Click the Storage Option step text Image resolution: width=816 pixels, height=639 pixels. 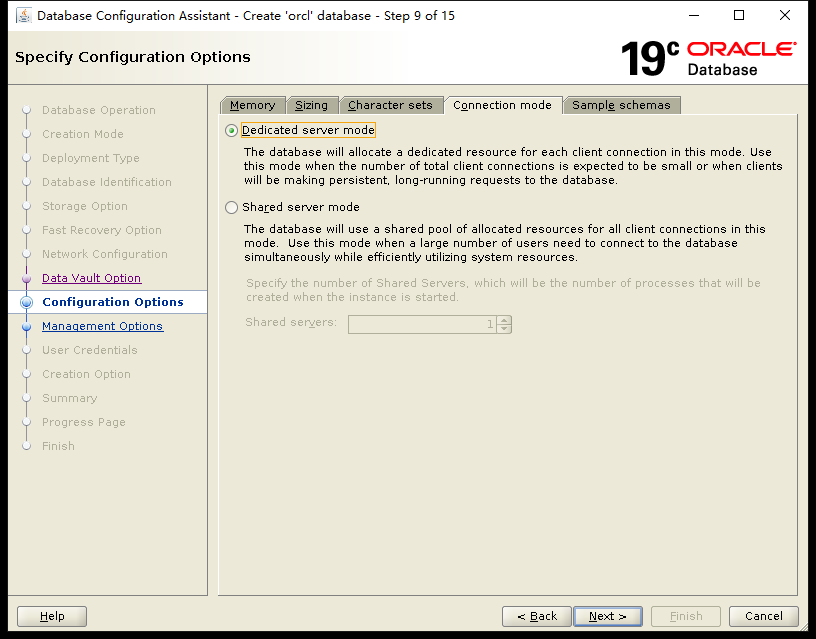(x=85, y=206)
